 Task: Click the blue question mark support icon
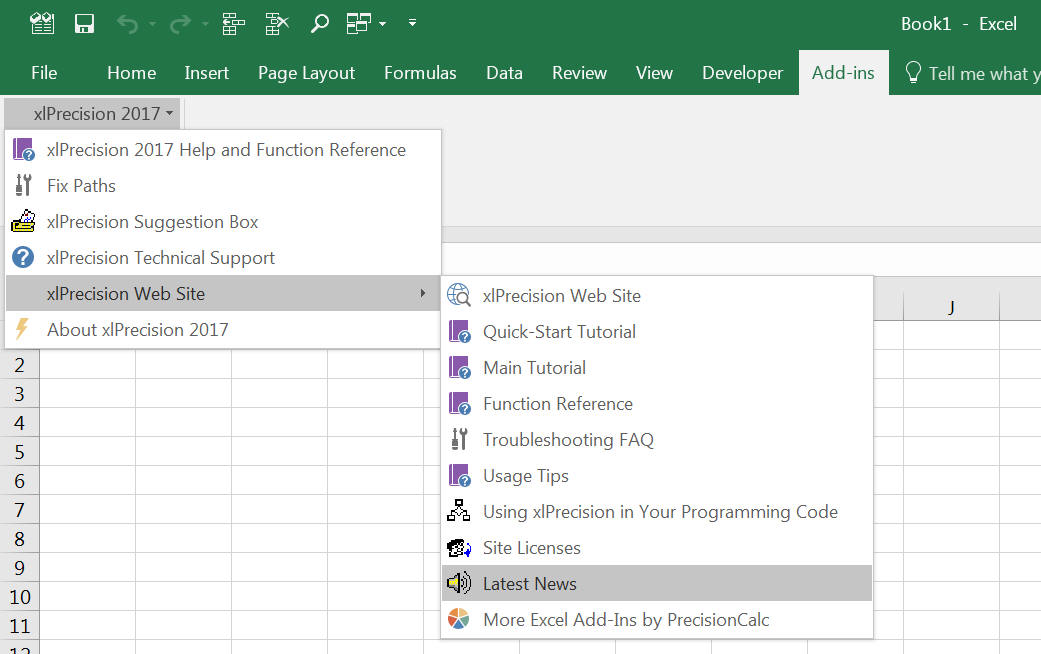click(23, 257)
